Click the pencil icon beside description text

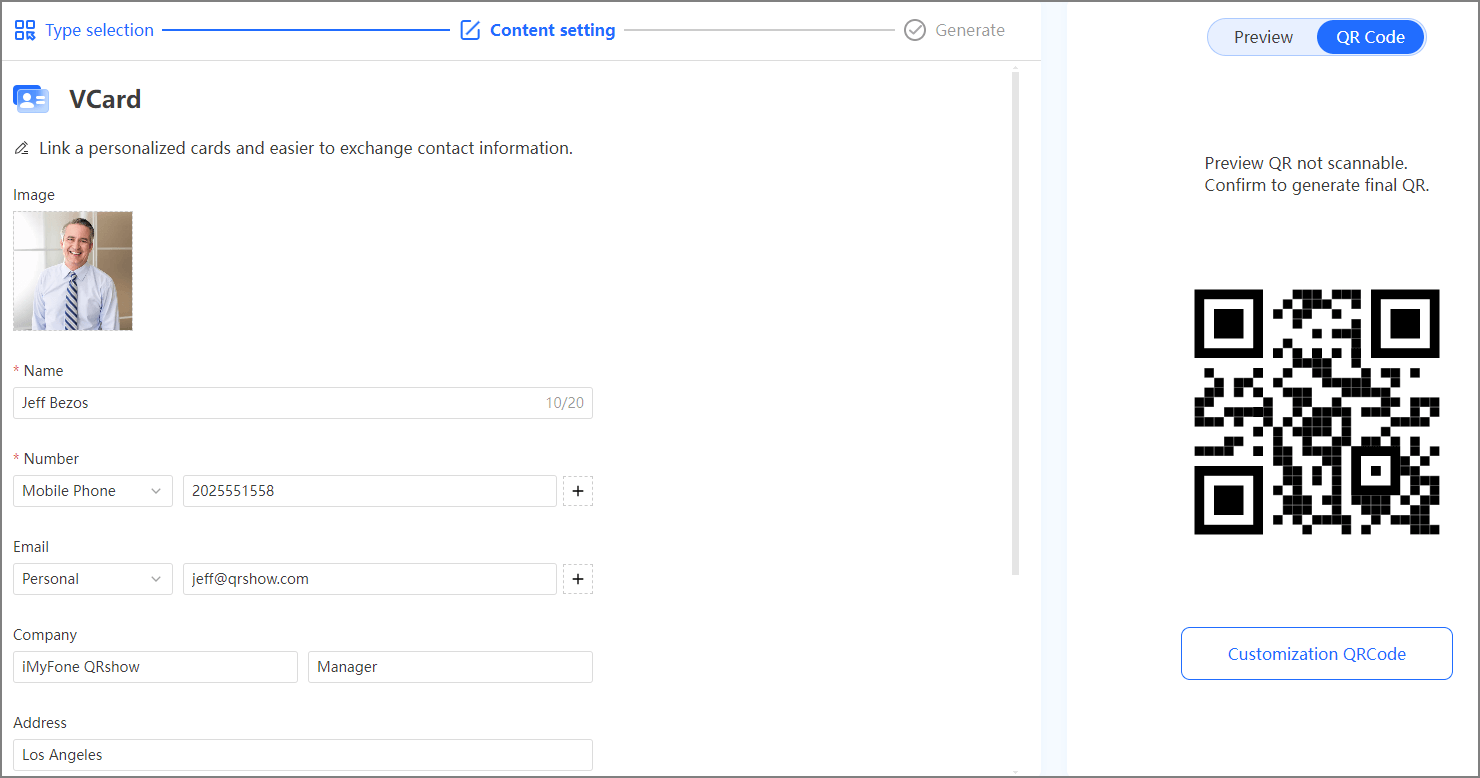[x=22, y=149]
